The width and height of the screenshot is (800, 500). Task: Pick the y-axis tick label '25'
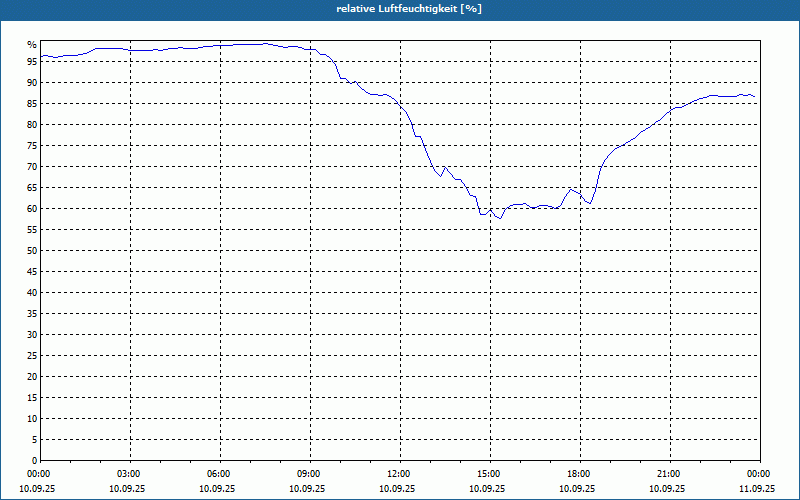click(32, 356)
